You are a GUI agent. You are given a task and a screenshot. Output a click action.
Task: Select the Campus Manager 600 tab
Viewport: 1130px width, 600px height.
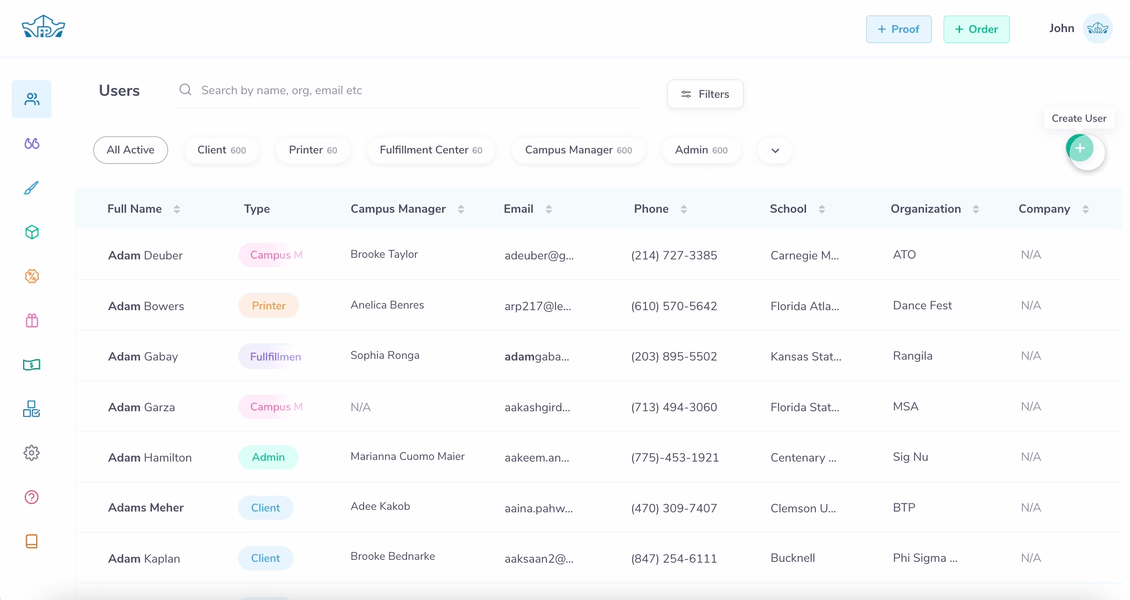578,149
